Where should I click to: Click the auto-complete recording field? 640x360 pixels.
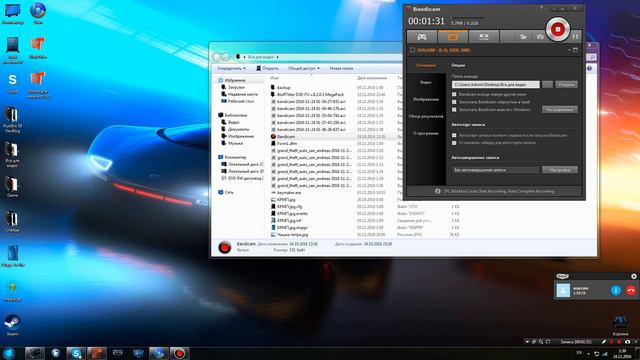tap(496, 170)
